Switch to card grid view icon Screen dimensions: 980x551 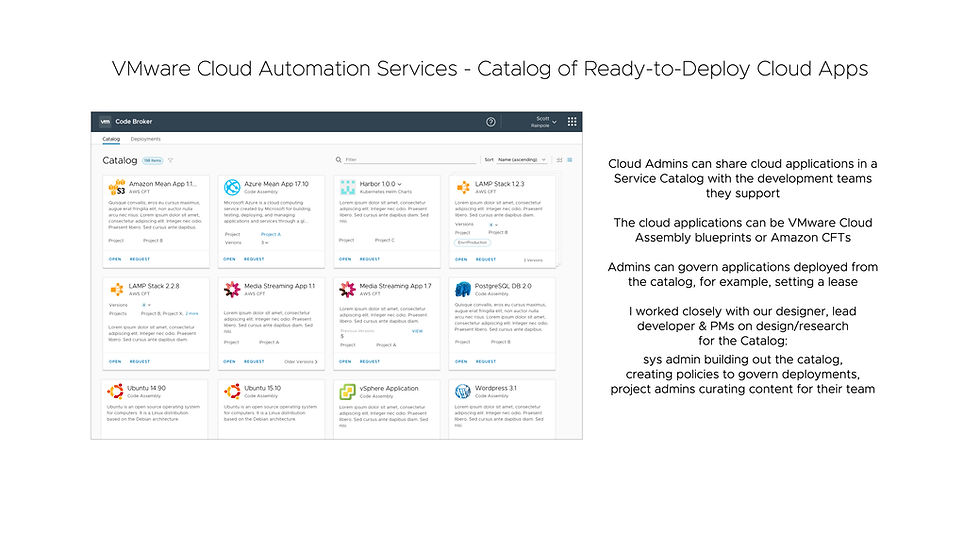pos(569,160)
